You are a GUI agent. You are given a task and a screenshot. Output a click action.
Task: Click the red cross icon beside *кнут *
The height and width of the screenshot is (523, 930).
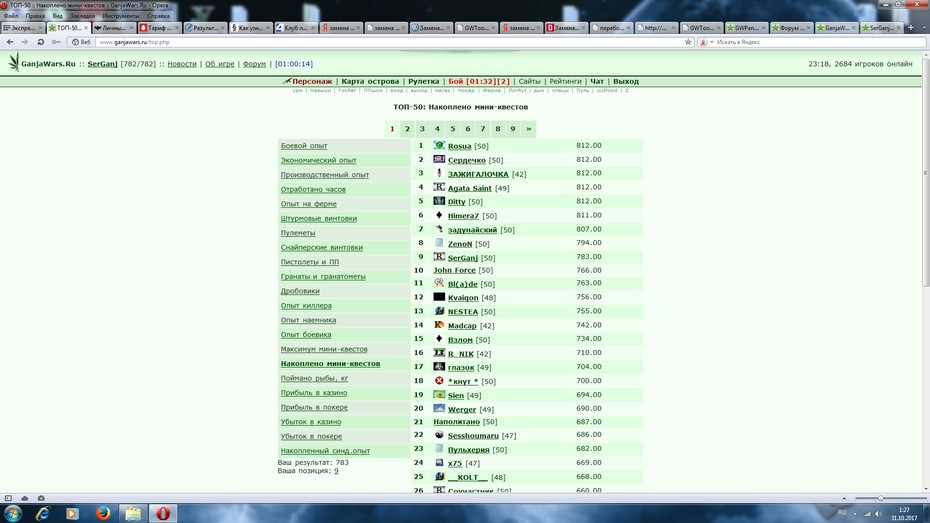[x=439, y=381]
